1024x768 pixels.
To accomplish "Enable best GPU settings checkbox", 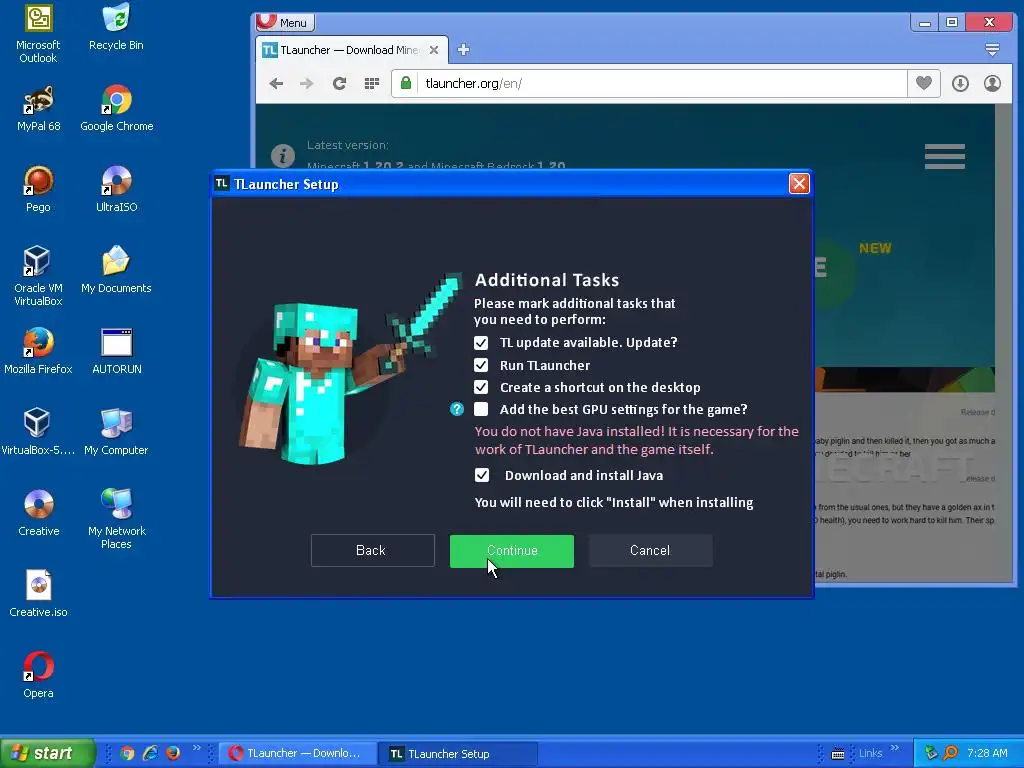I will [481, 409].
